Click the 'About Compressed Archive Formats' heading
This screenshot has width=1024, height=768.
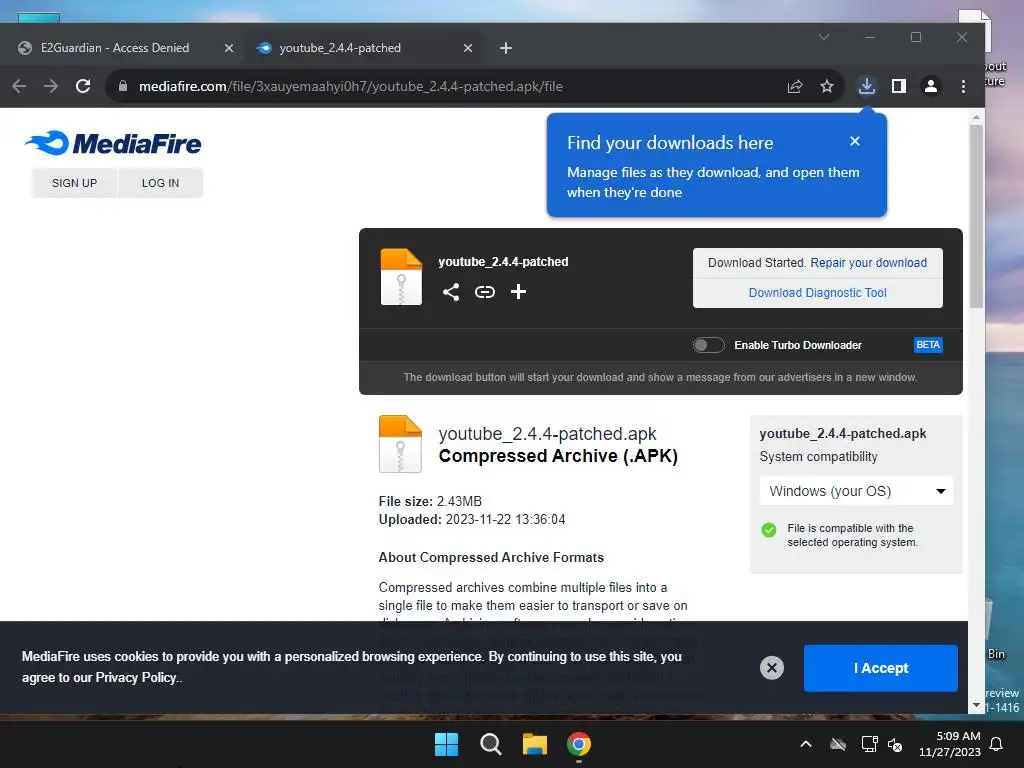[x=491, y=557]
